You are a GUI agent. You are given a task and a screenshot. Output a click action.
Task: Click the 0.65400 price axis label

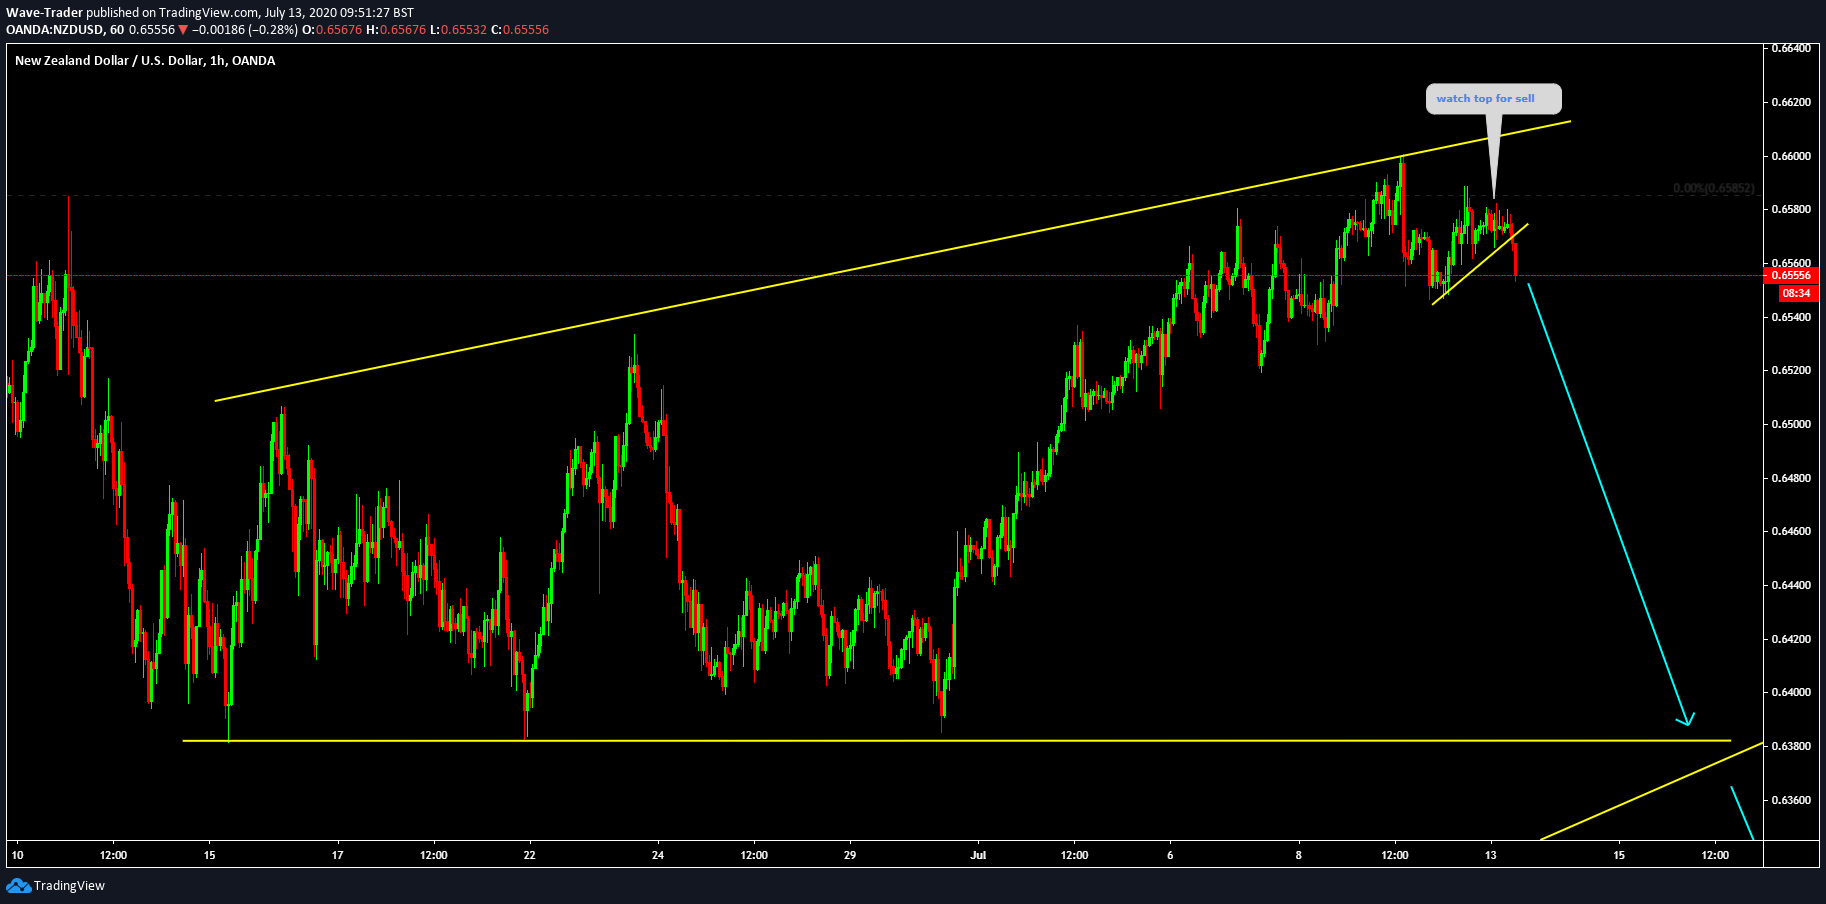1791,317
